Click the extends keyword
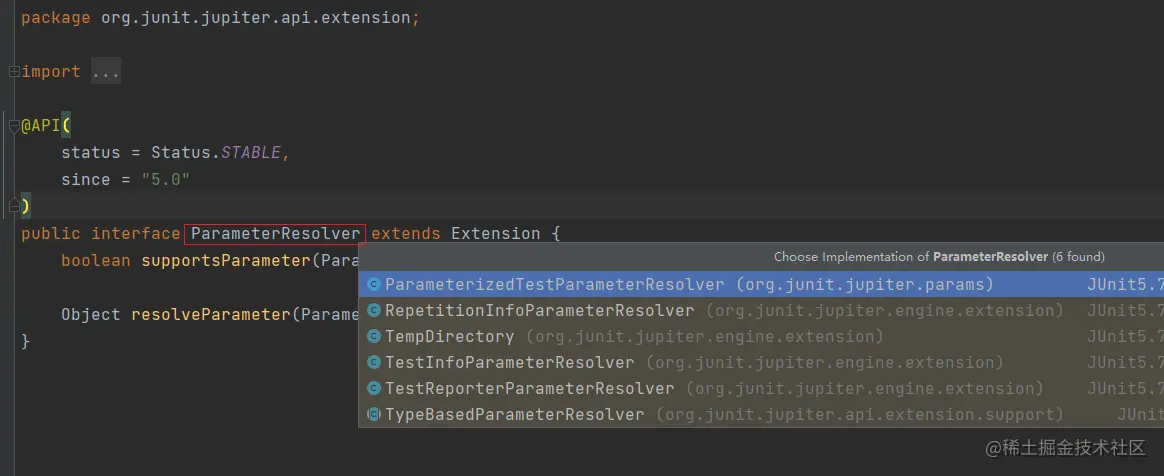1164x476 pixels. pos(405,234)
